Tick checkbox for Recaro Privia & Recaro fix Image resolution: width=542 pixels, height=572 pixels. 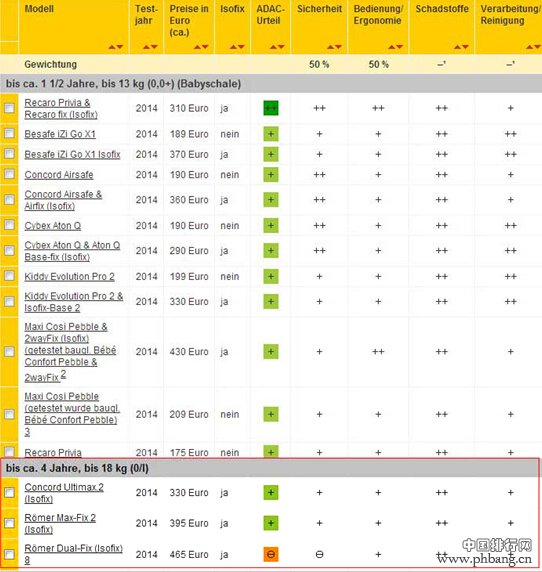pos(9,108)
